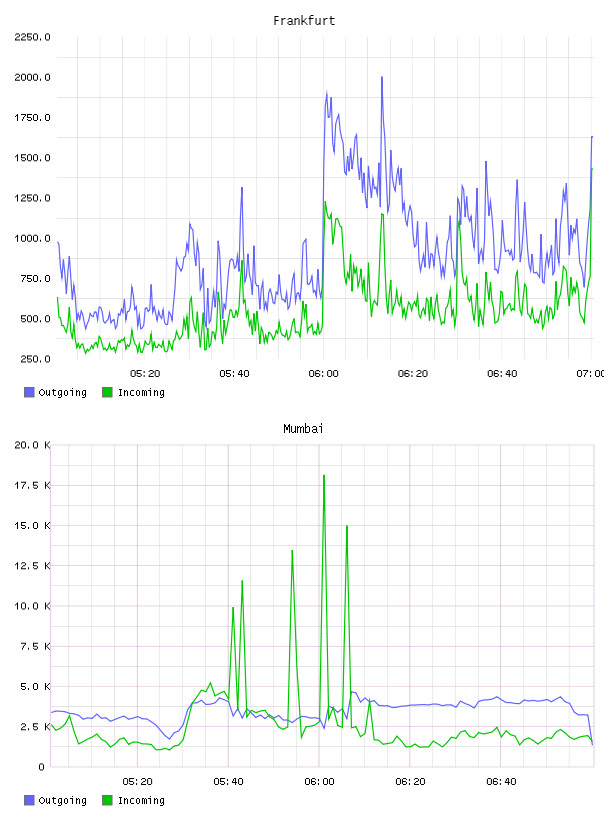Click the 1000.0 axis label in Frankfurt chart
The height and width of the screenshot is (816, 608).
tap(32, 238)
